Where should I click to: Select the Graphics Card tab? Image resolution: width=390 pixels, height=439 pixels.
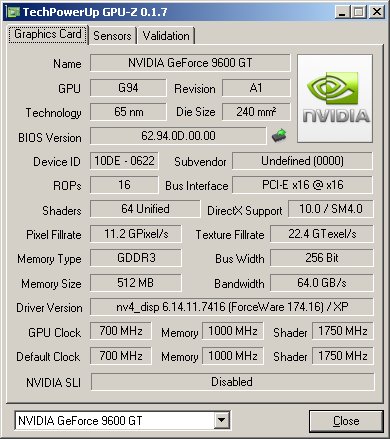point(48,34)
